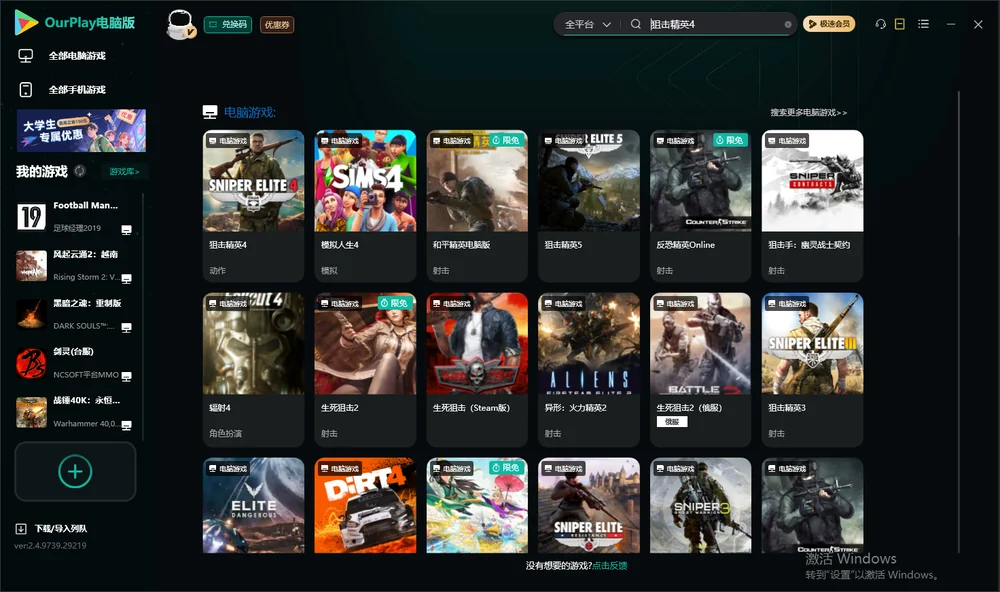The image size is (1000, 592).
Task: Click the Rising Storm 2 game icon
Action: pos(31,266)
